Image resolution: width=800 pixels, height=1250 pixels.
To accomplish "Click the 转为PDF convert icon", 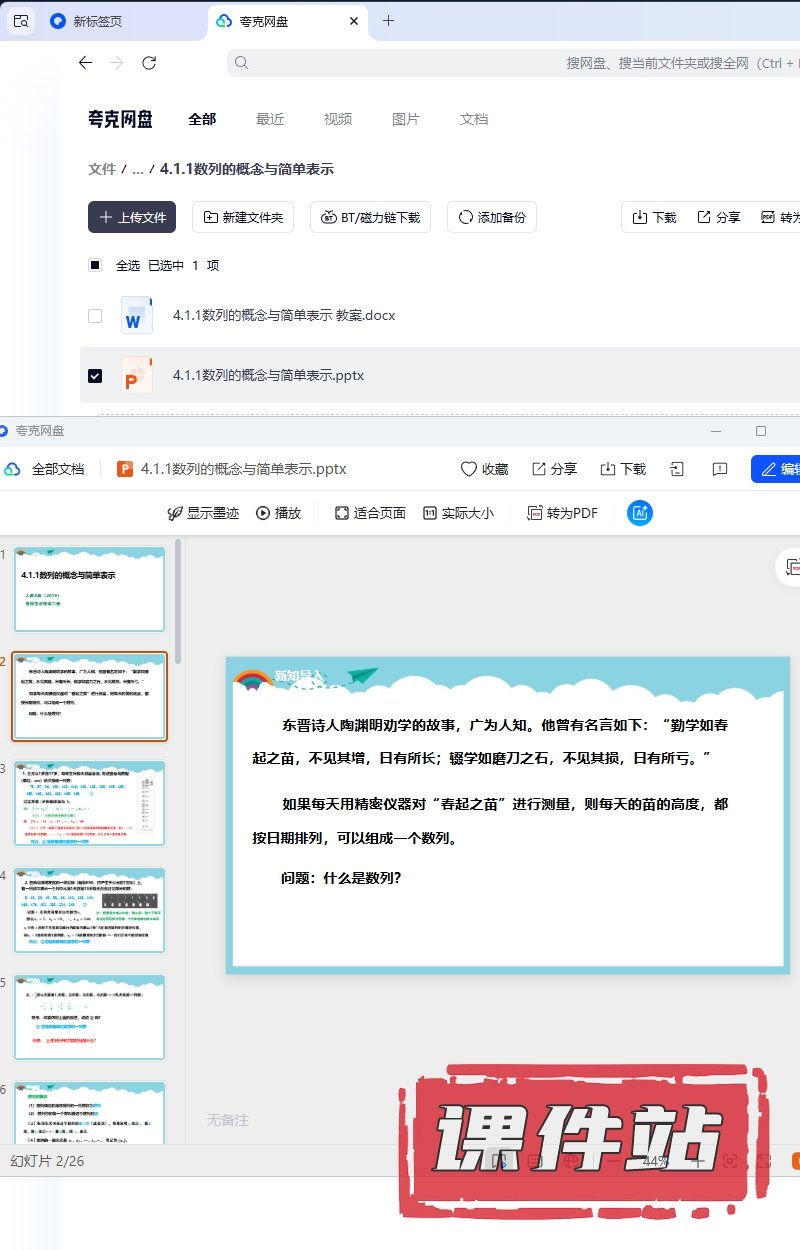I will [x=535, y=513].
